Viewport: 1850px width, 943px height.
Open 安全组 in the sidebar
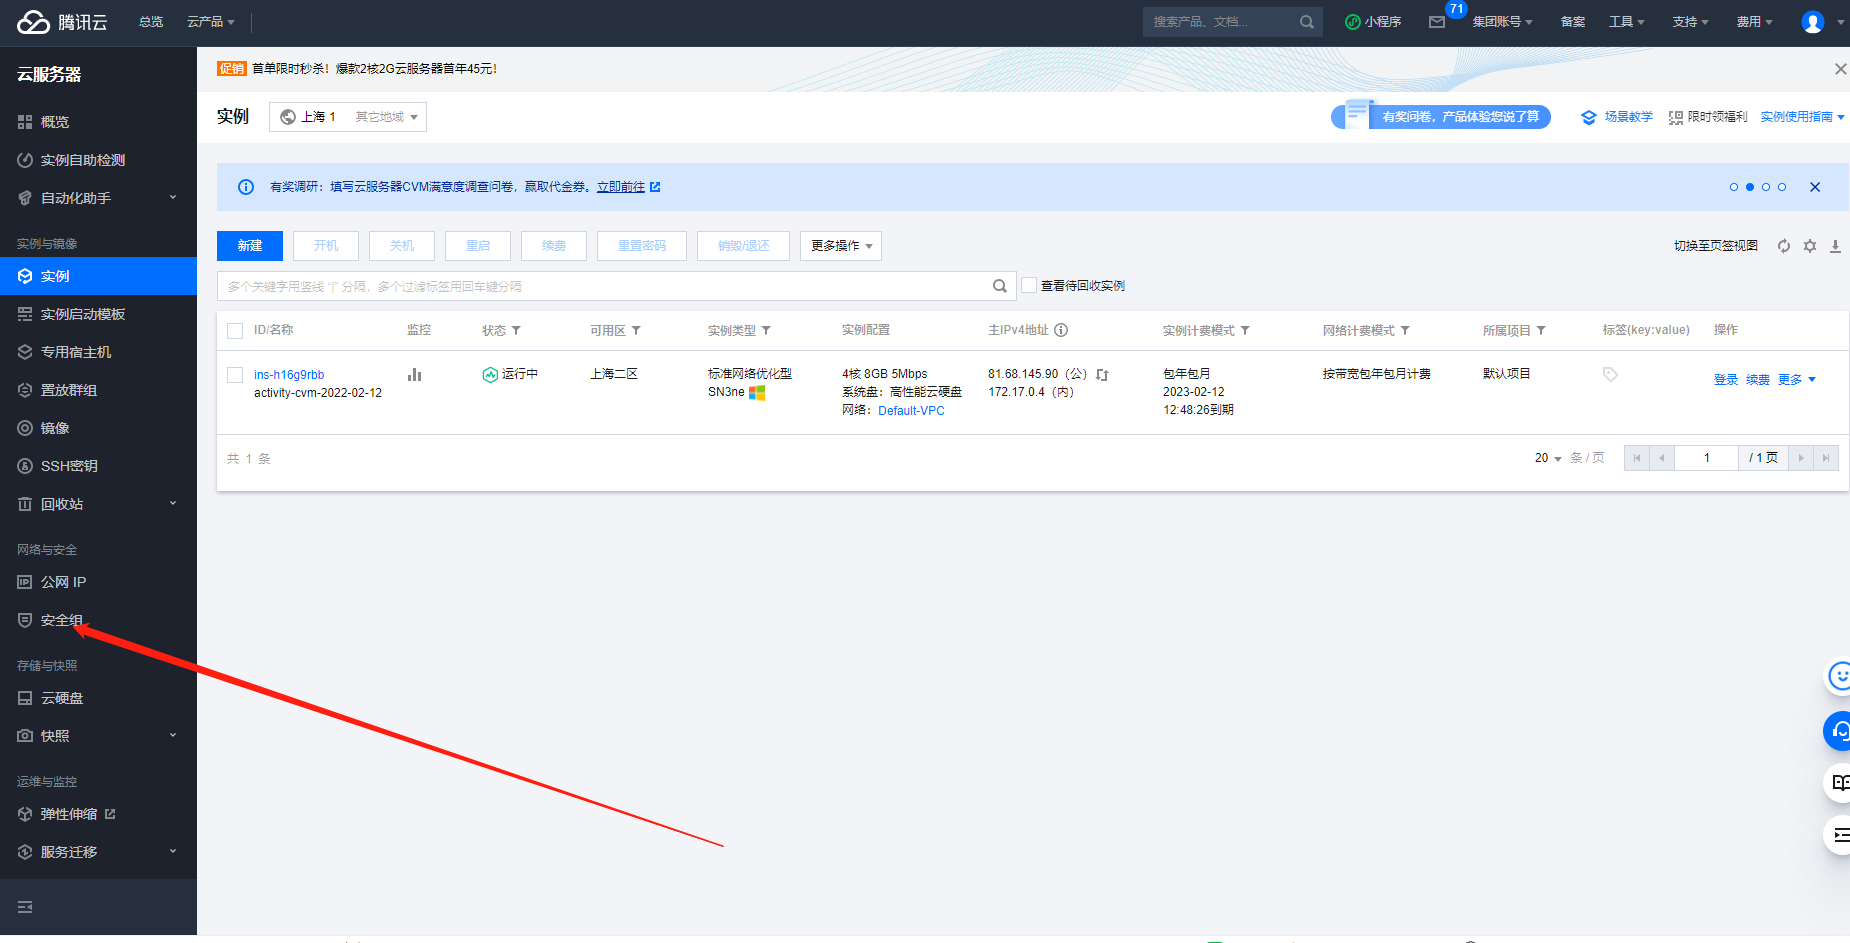point(62,620)
